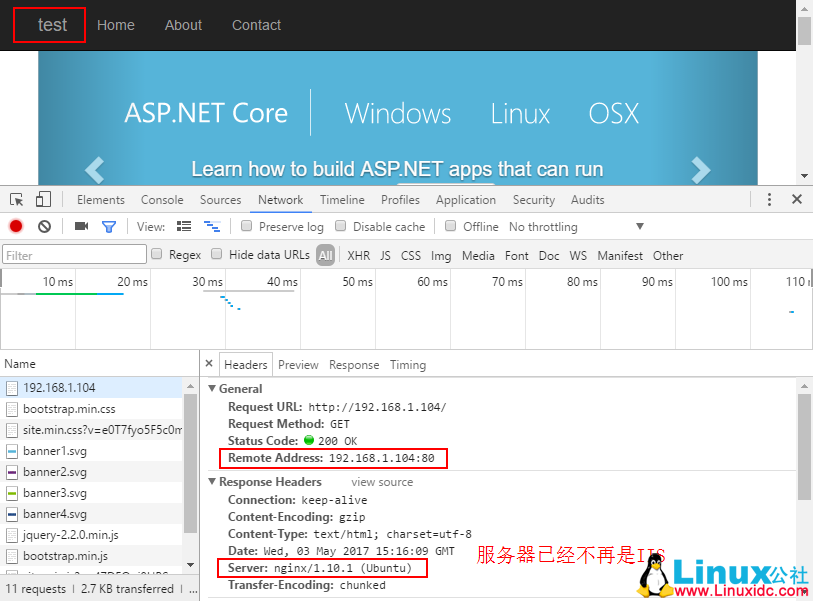This screenshot has width=813, height=601.
Task: Open the Contact page link
Action: pyautogui.click(x=256, y=25)
